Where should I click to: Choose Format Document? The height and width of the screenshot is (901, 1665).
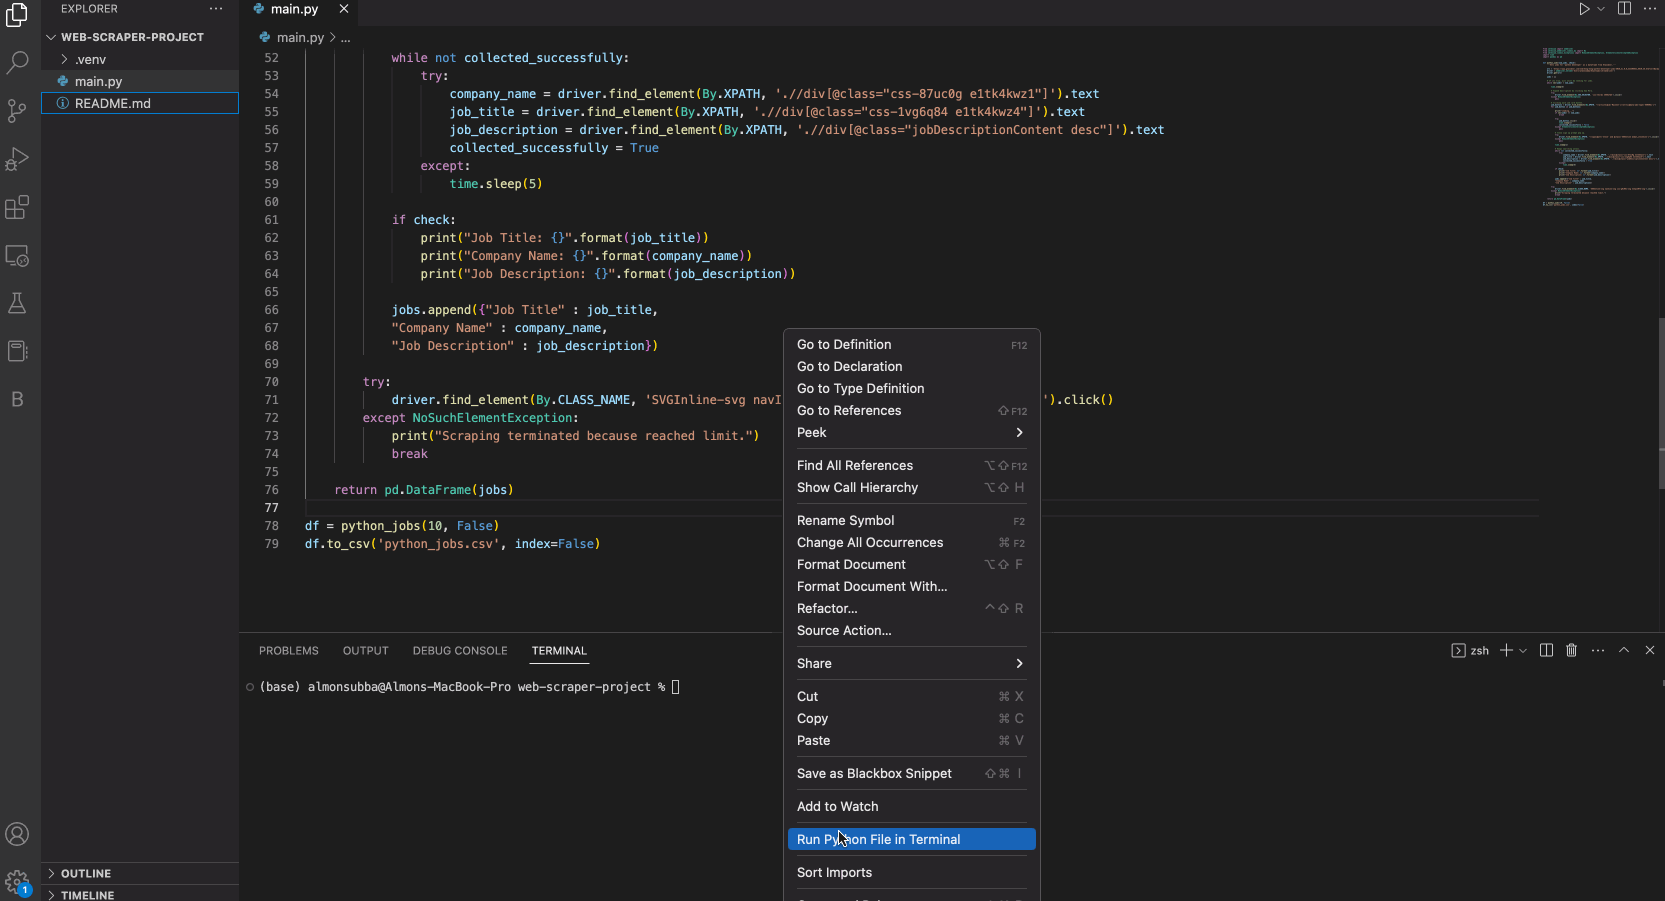pyautogui.click(x=911, y=565)
